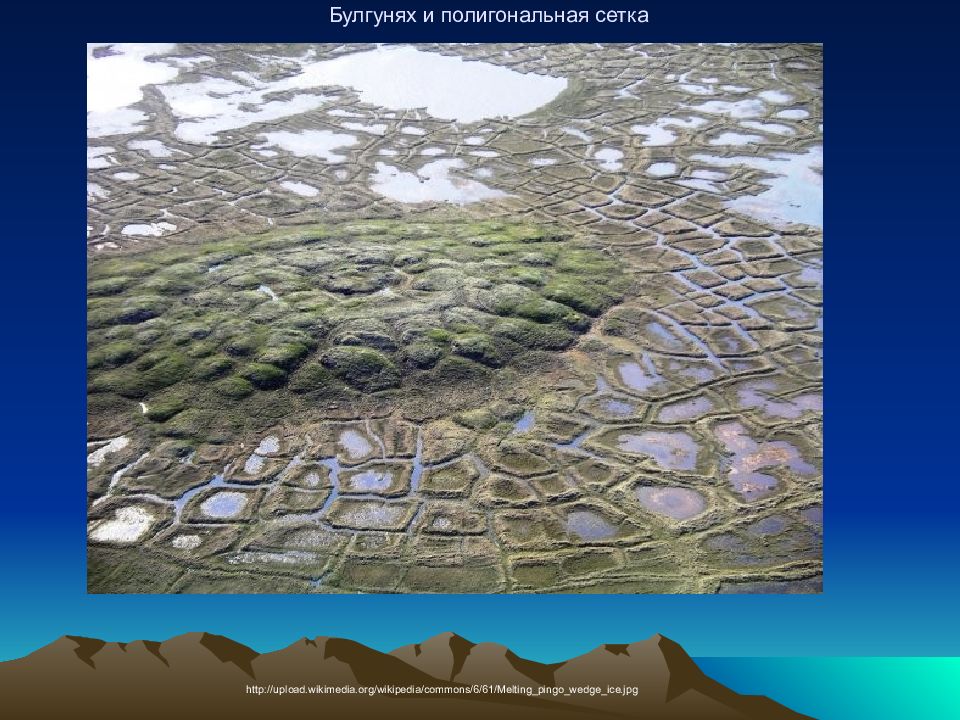Select the aerial pingo tundra photograph
This screenshot has height=720, width=960.
(455, 318)
